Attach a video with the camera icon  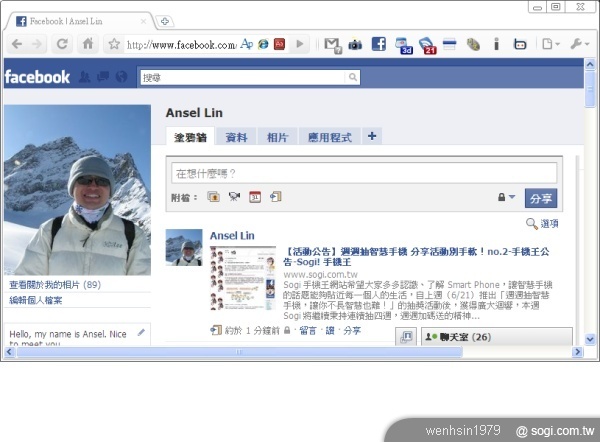click(234, 197)
